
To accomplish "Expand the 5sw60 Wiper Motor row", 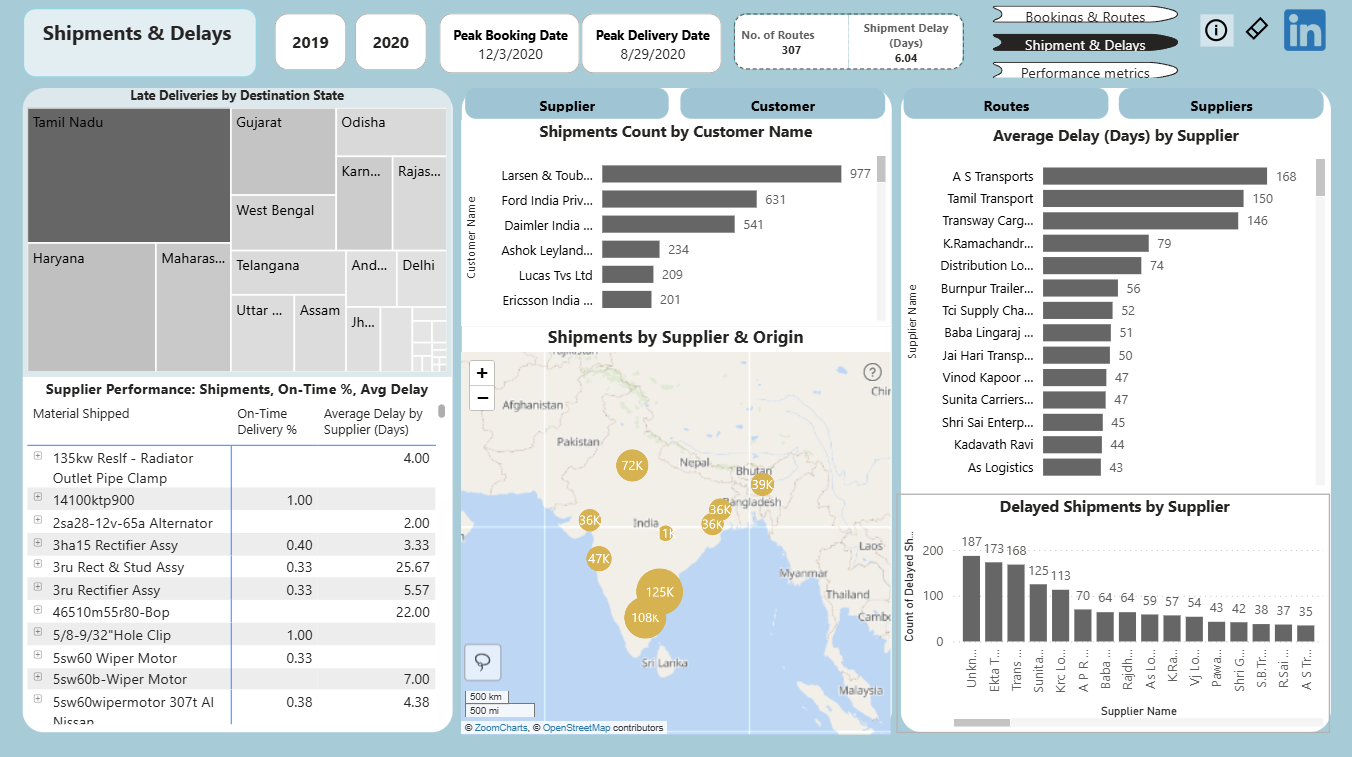I will [38, 656].
